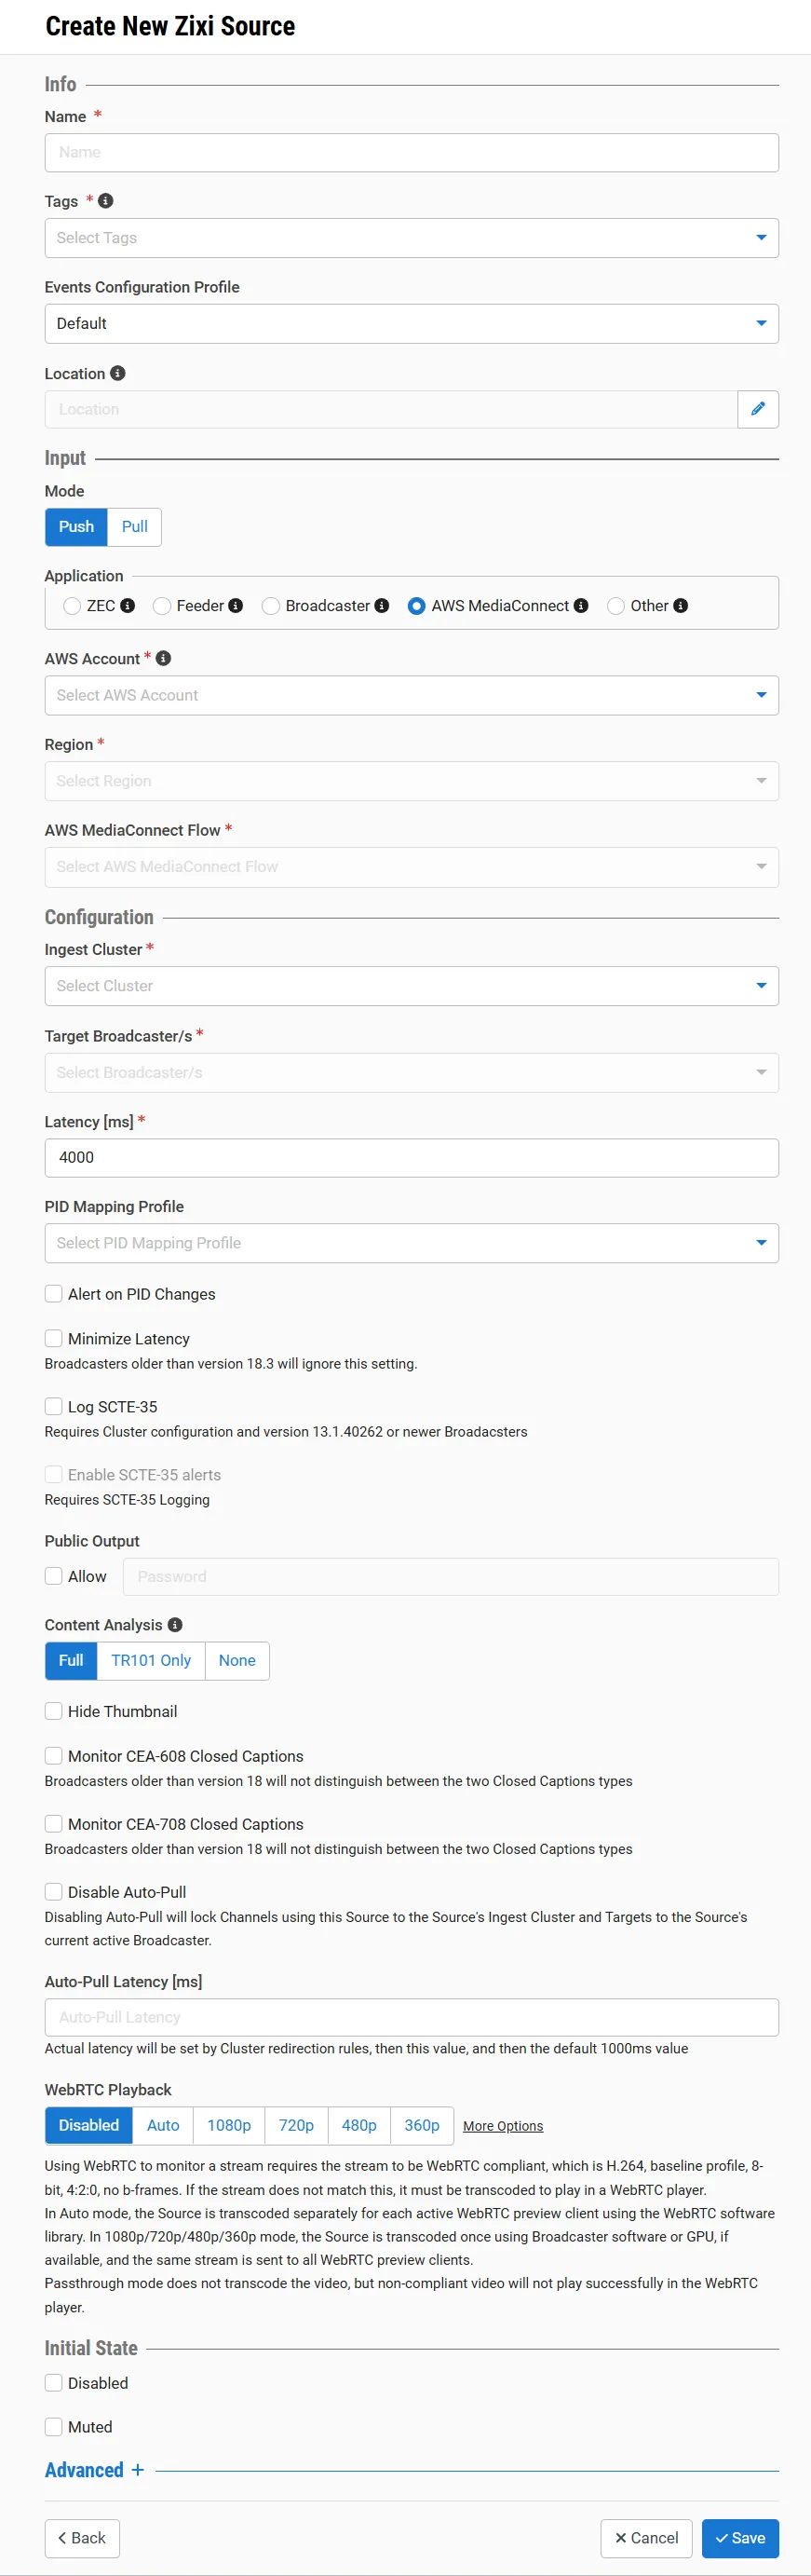This screenshot has width=811, height=2576.
Task: Check the Hide Thumbnail checkbox
Action: coord(54,1711)
